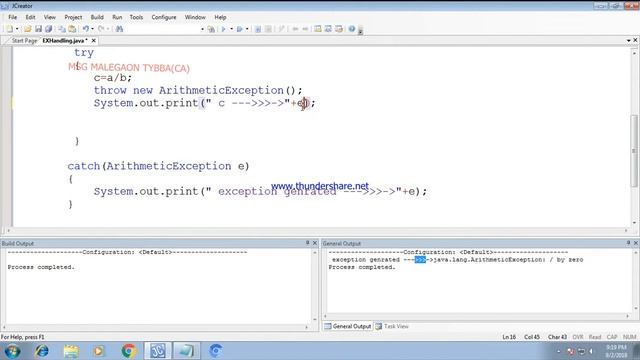Viewport: 640px width, 360px height.
Task: Open File Explorer from the taskbar
Action: coord(71,351)
